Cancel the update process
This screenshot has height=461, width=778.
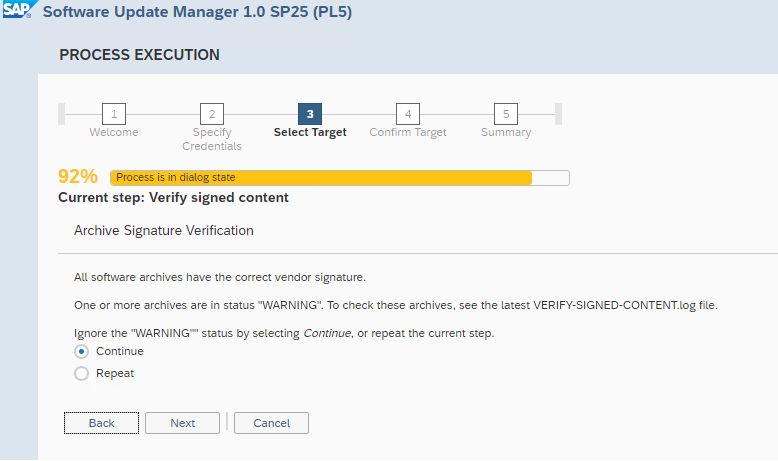271,423
